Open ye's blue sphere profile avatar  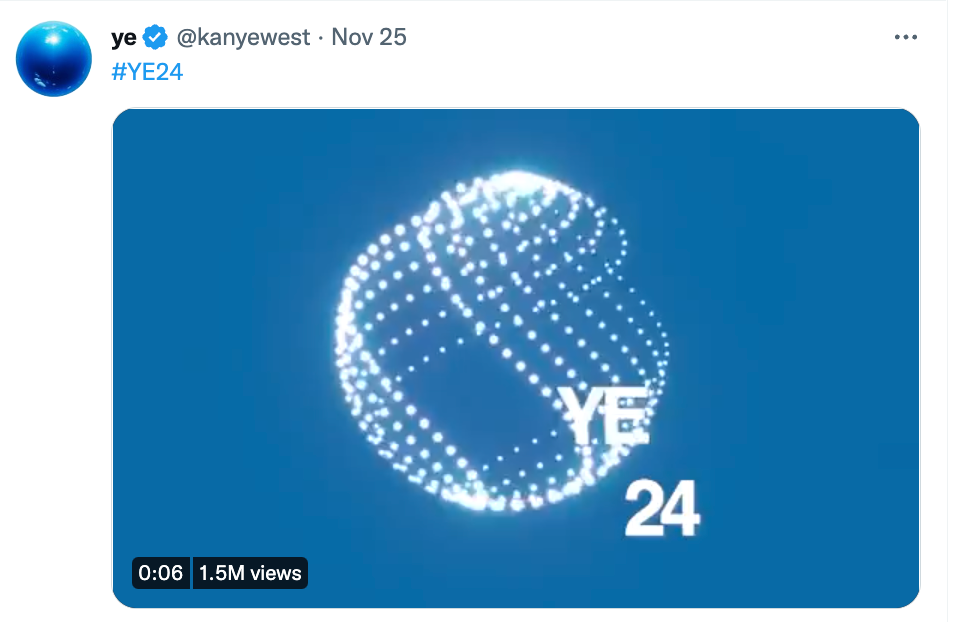coord(54,57)
